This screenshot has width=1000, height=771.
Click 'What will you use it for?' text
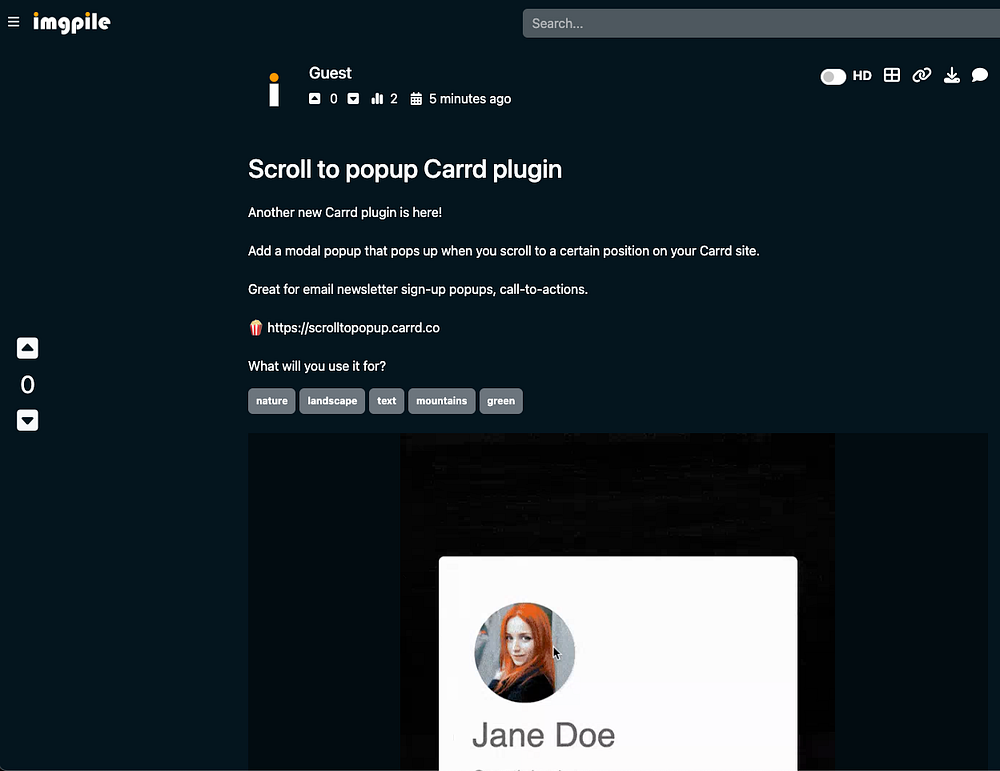(317, 366)
